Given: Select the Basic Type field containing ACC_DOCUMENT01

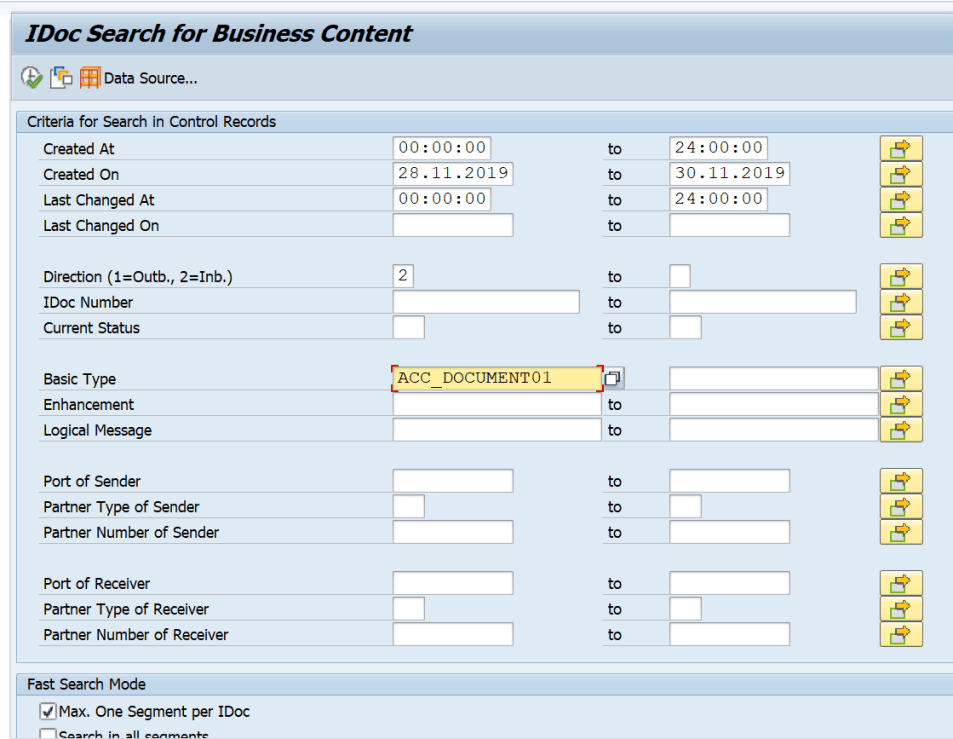Looking at the screenshot, I should (495, 378).
